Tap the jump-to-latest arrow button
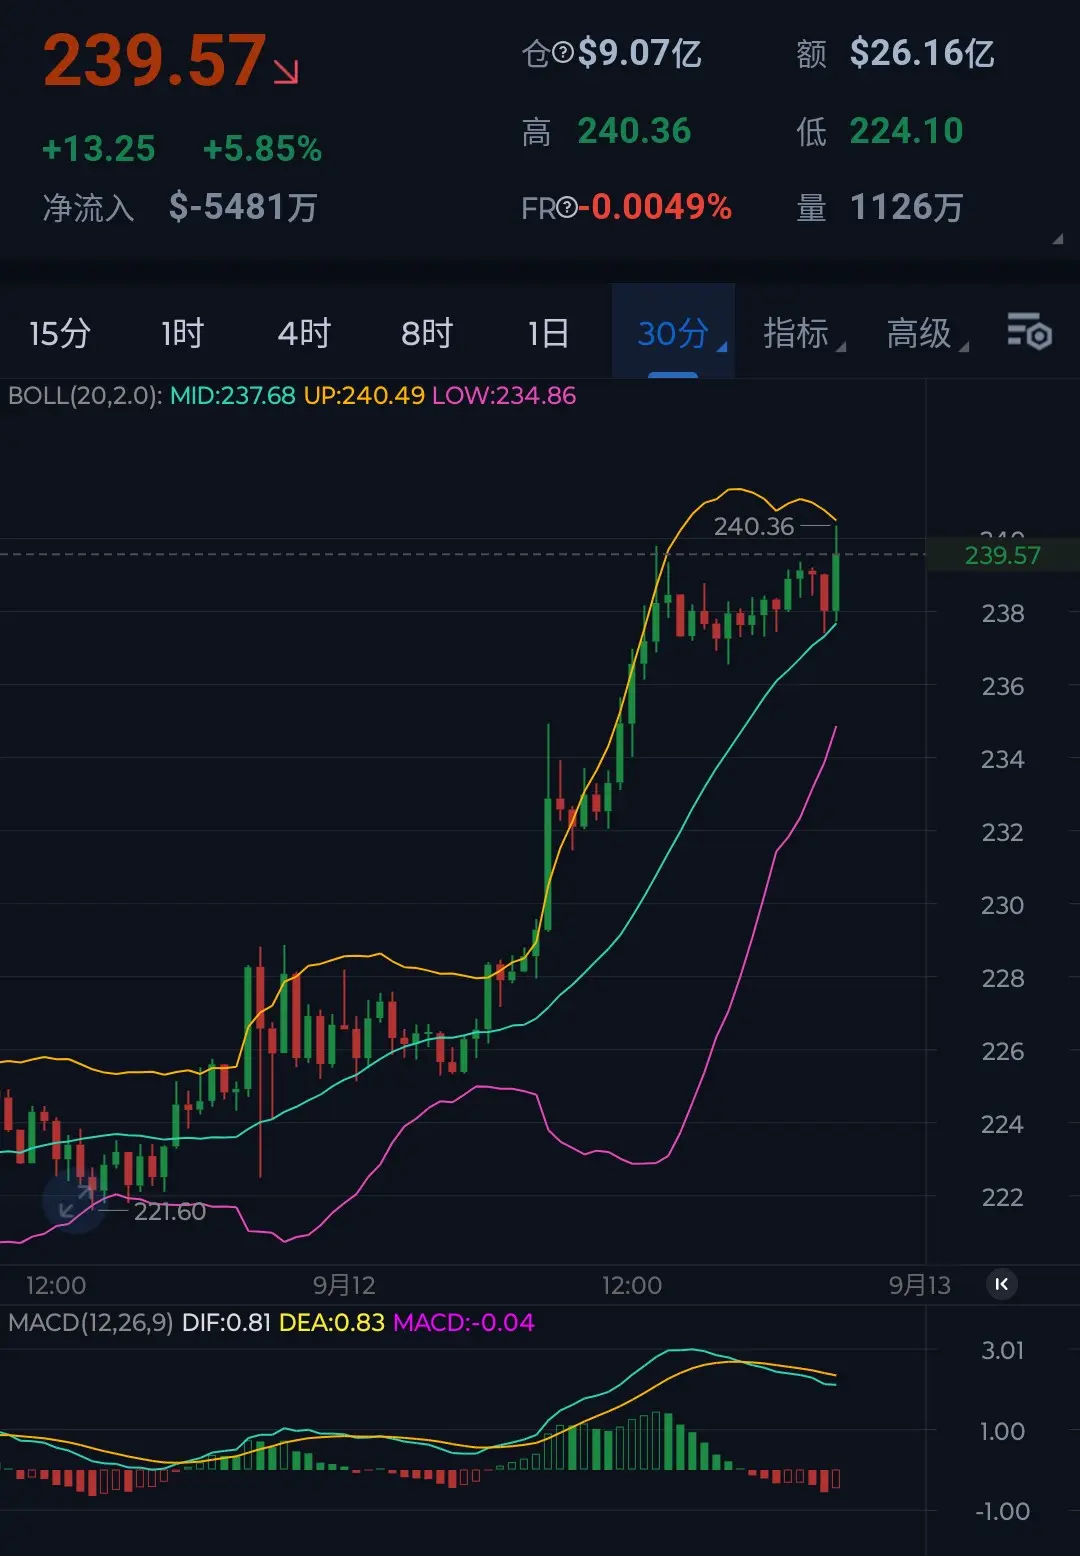This screenshot has height=1556, width=1080. [1001, 1284]
